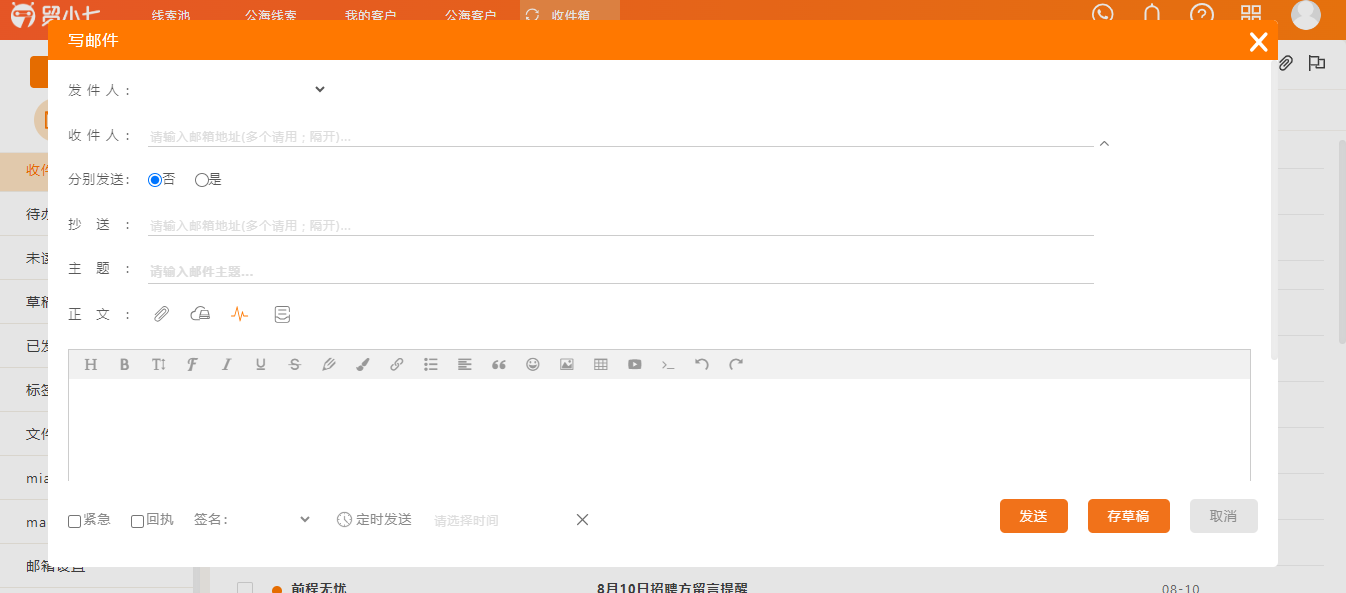The image size is (1346, 593).
Task: Redo the last edit
Action: point(736,365)
